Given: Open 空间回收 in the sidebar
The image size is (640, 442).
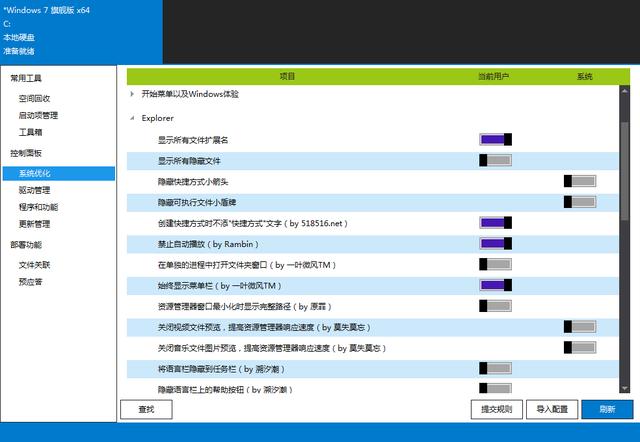Looking at the screenshot, I should (34, 98).
